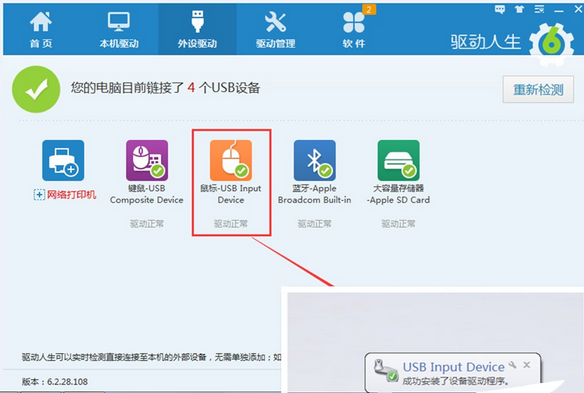Click the 您的电脑目前链接了 4 个USB设备 heading
Viewport: 584px width, 393px height.
(x=166, y=88)
